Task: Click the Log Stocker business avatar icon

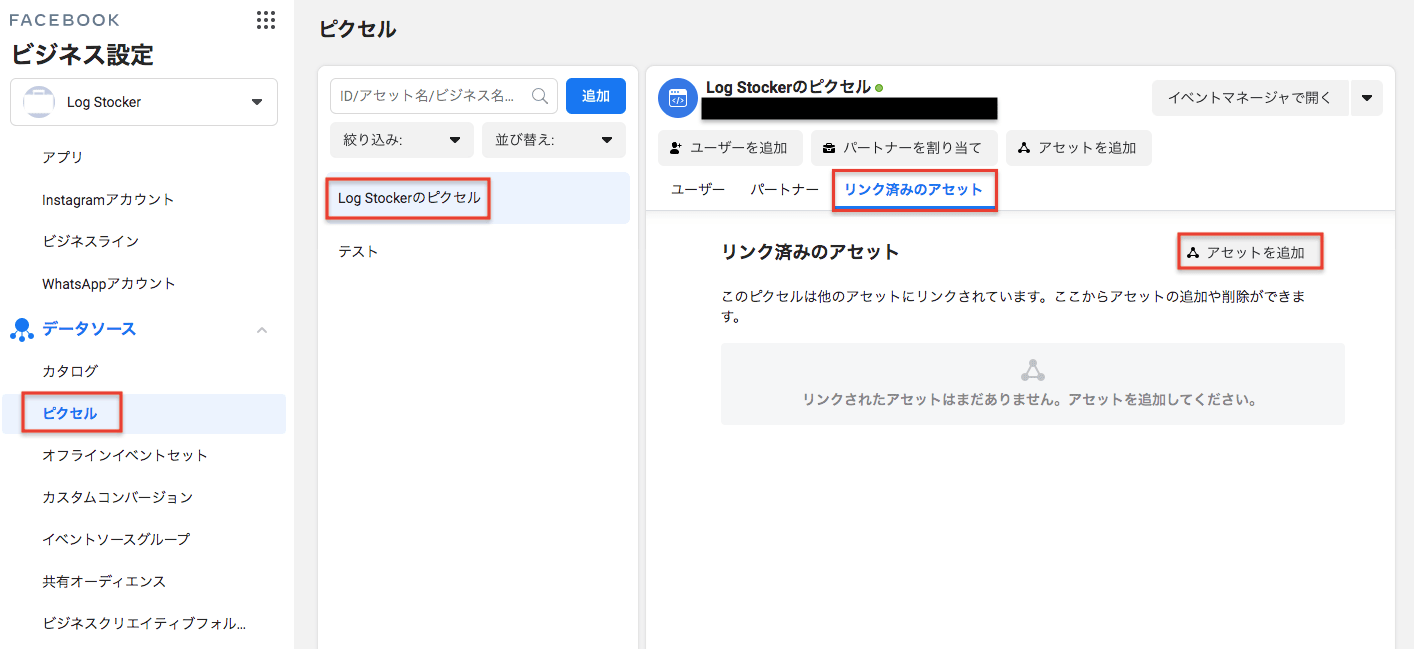Action: point(38,102)
